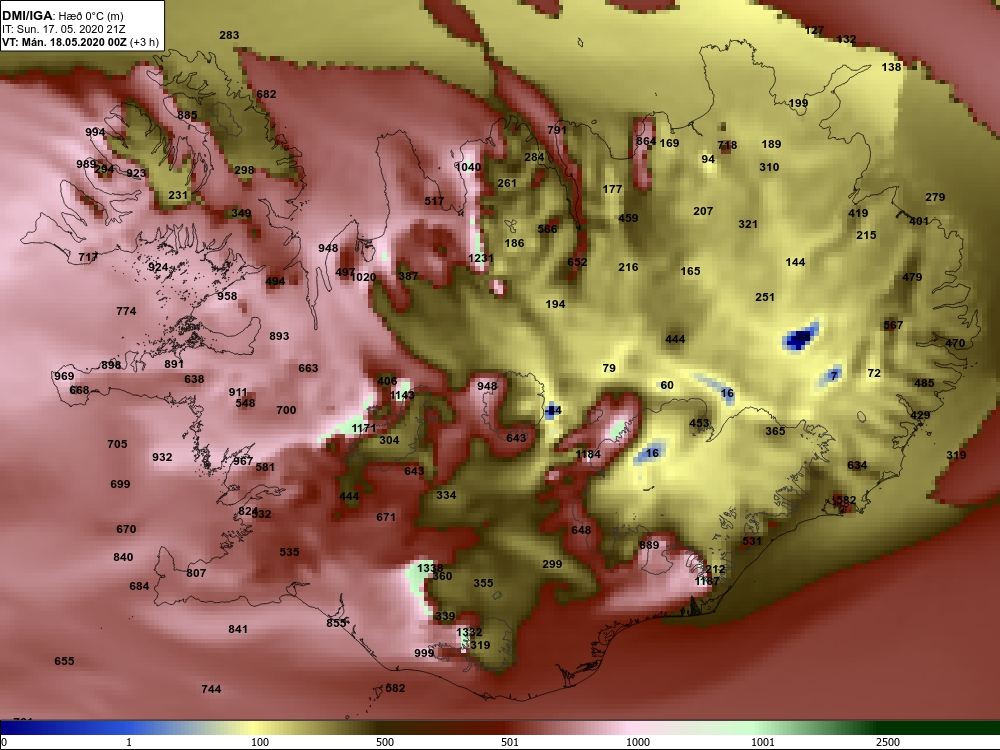Click the map value '969'
This screenshot has height=750, width=1000.
tap(64, 376)
